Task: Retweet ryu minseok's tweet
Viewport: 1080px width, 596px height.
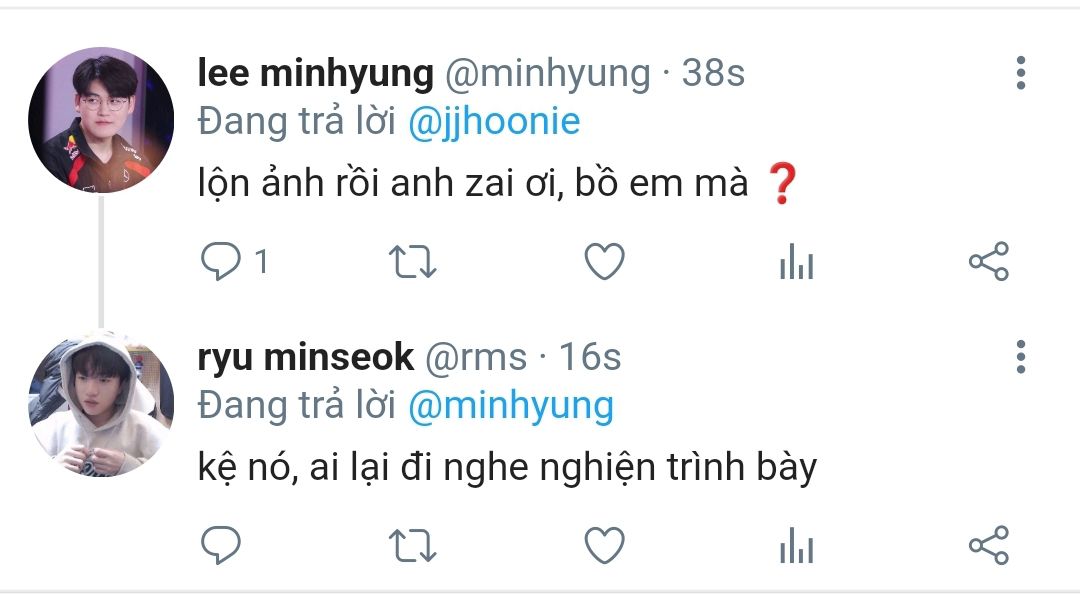Action: point(411,546)
